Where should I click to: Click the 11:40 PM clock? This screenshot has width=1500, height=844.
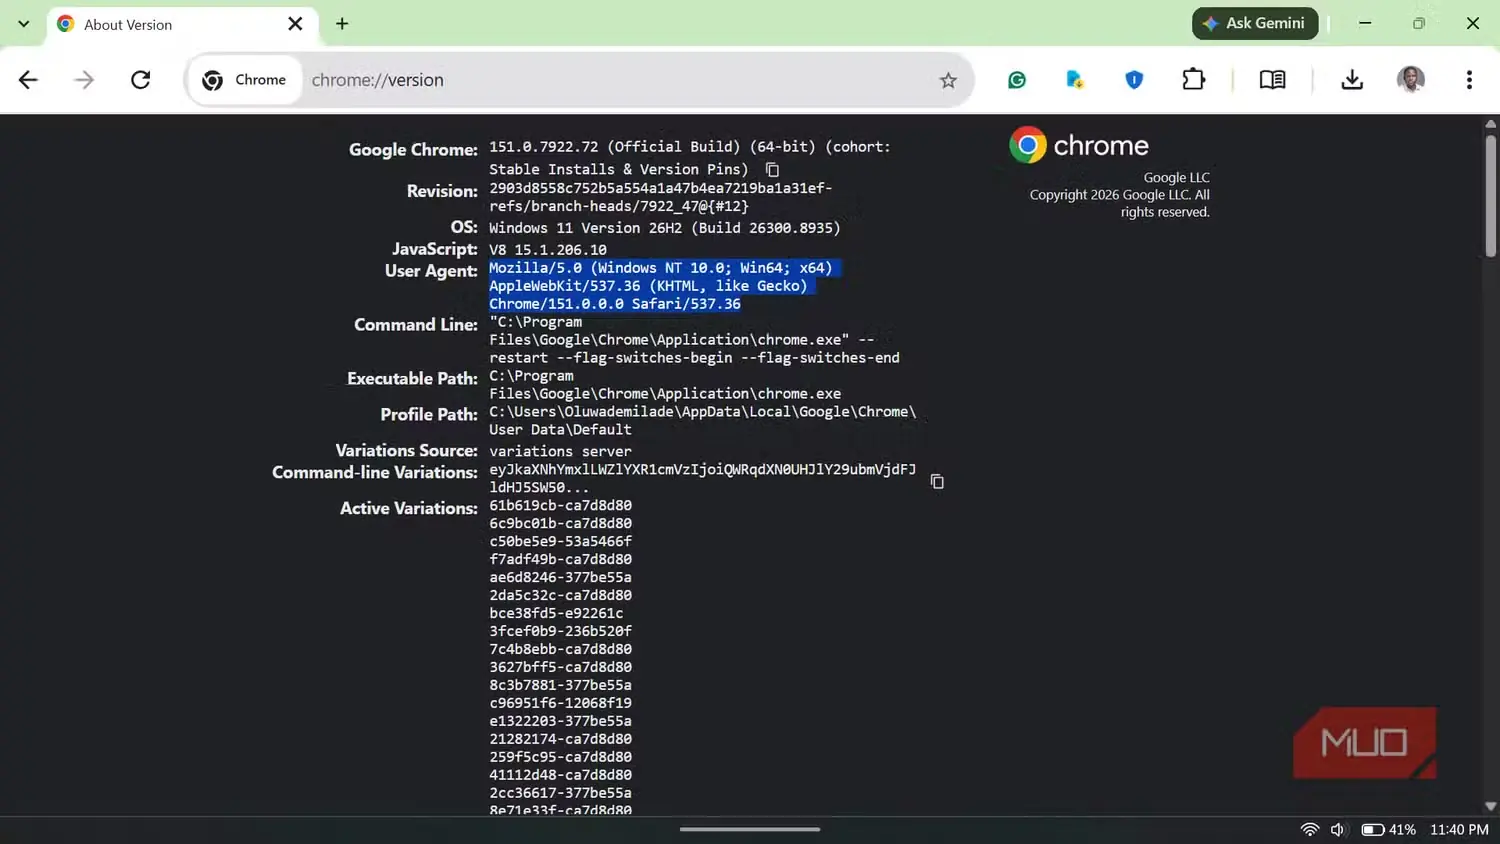point(1459,829)
